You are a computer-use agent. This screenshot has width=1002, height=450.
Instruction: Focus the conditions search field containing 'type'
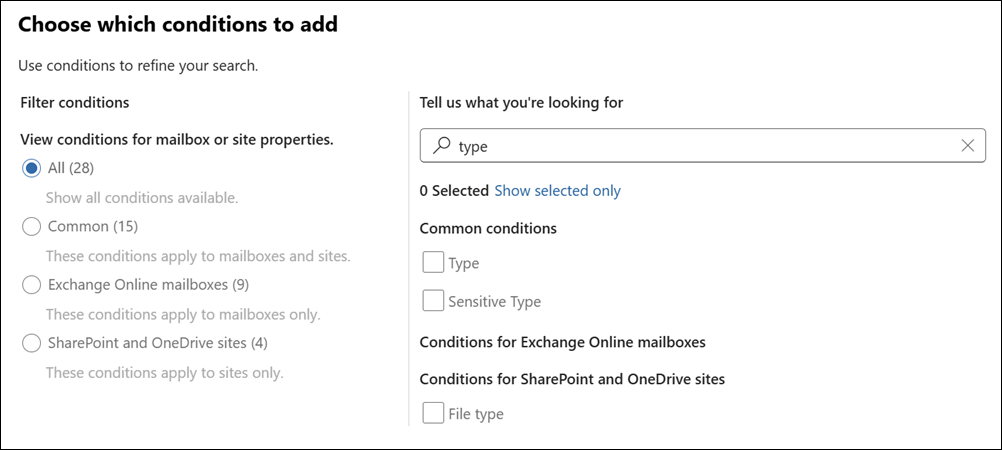pyautogui.click(x=702, y=146)
